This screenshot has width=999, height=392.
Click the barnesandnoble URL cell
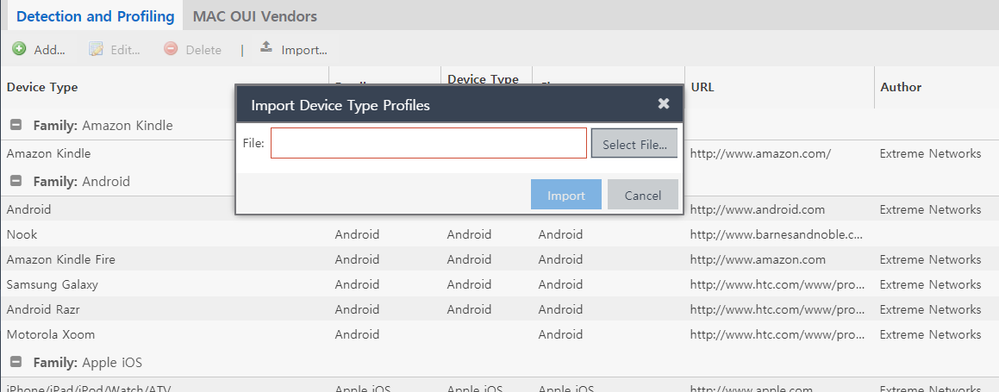pos(777,235)
